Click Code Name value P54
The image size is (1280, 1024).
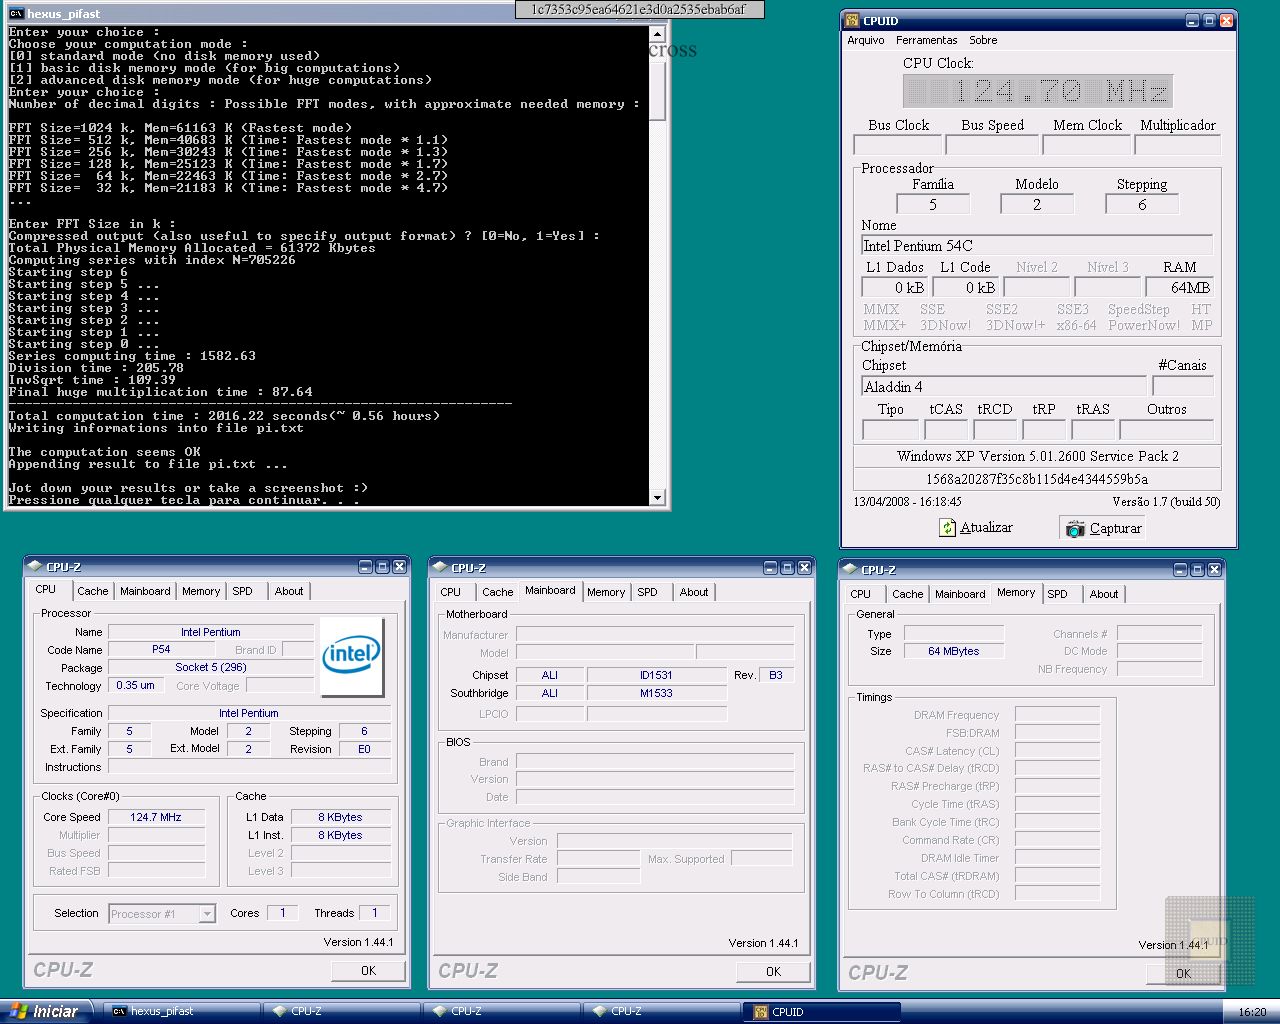pos(161,649)
